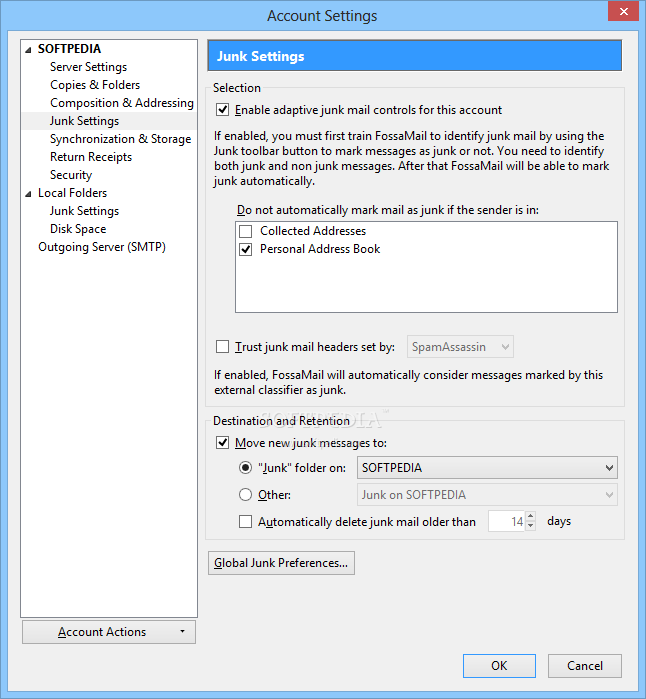Select "Junk" folder on radio button
The height and width of the screenshot is (699, 646).
[x=246, y=468]
